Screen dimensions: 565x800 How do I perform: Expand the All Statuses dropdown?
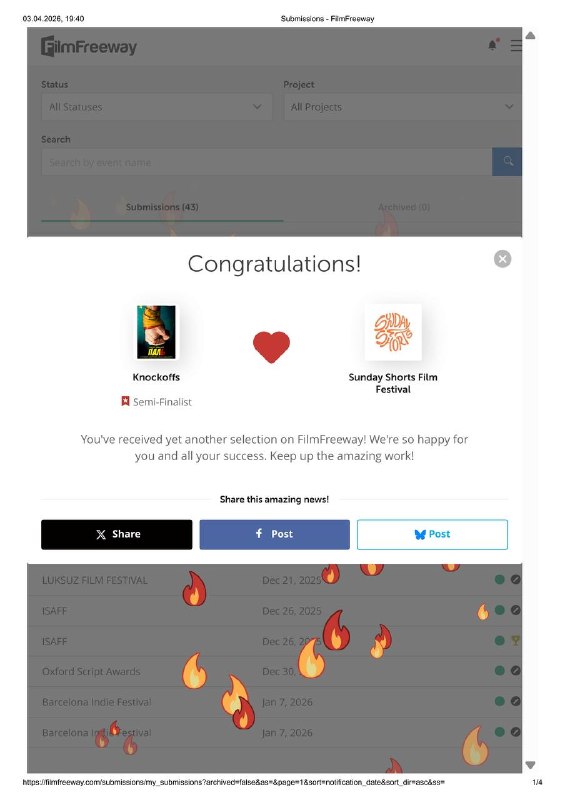click(x=156, y=107)
